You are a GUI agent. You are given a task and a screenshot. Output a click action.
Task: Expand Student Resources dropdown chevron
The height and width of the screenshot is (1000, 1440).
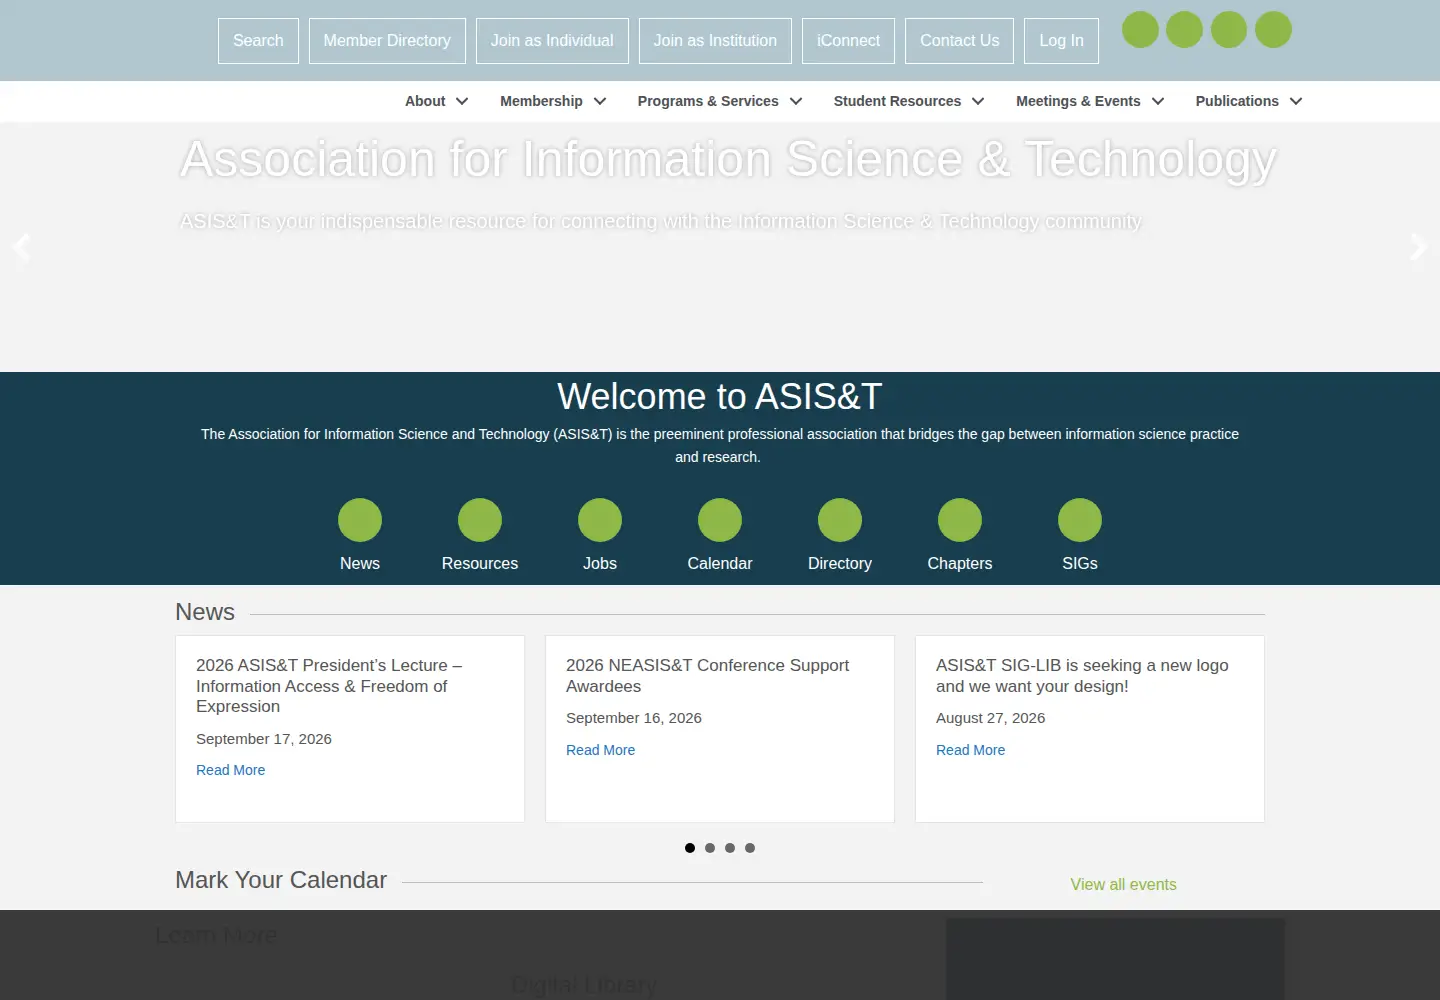tap(978, 101)
